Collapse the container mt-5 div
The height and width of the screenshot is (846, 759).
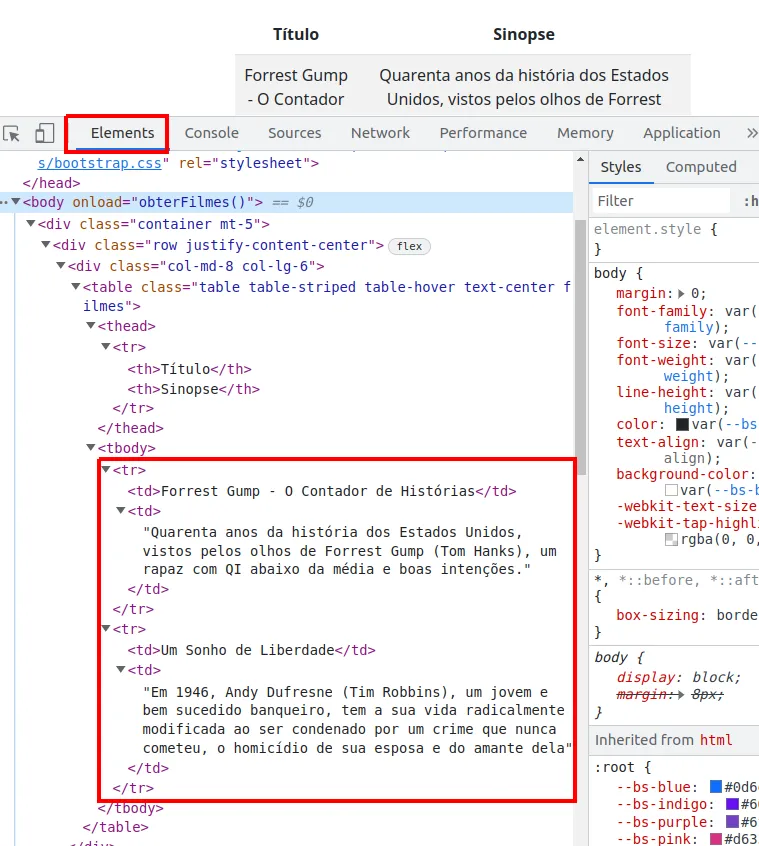(x=31, y=223)
